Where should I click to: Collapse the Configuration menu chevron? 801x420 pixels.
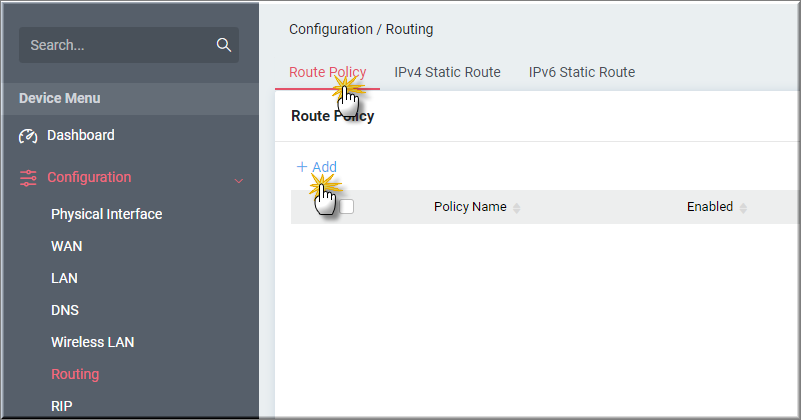239,181
